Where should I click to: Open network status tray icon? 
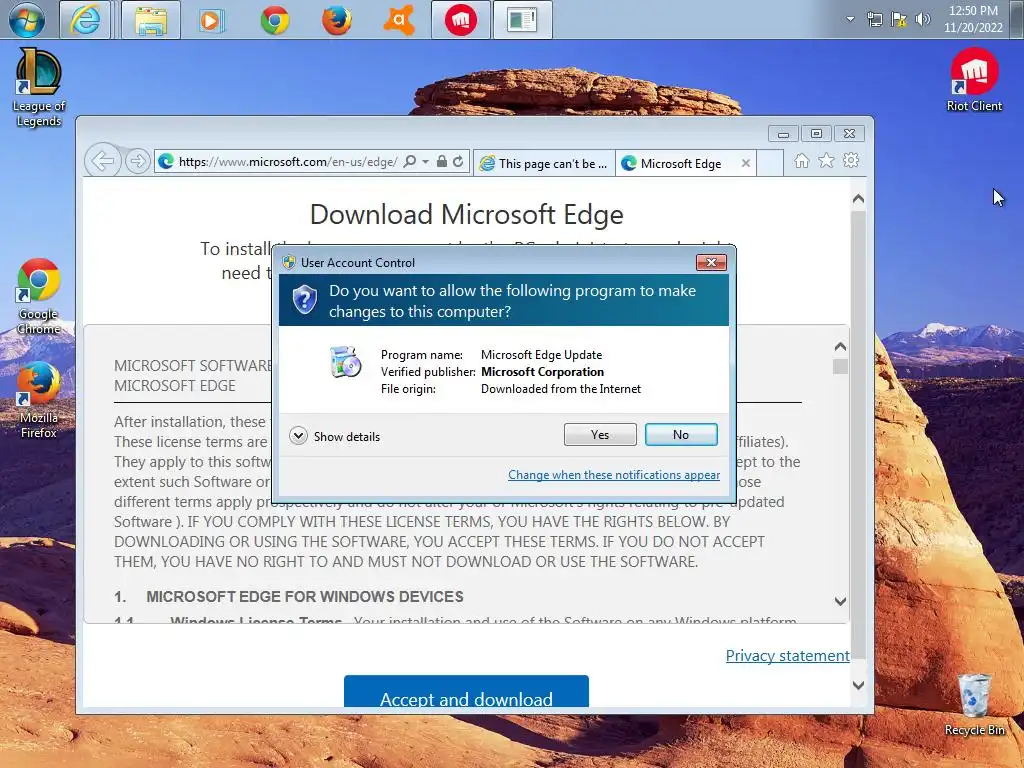click(x=874, y=20)
